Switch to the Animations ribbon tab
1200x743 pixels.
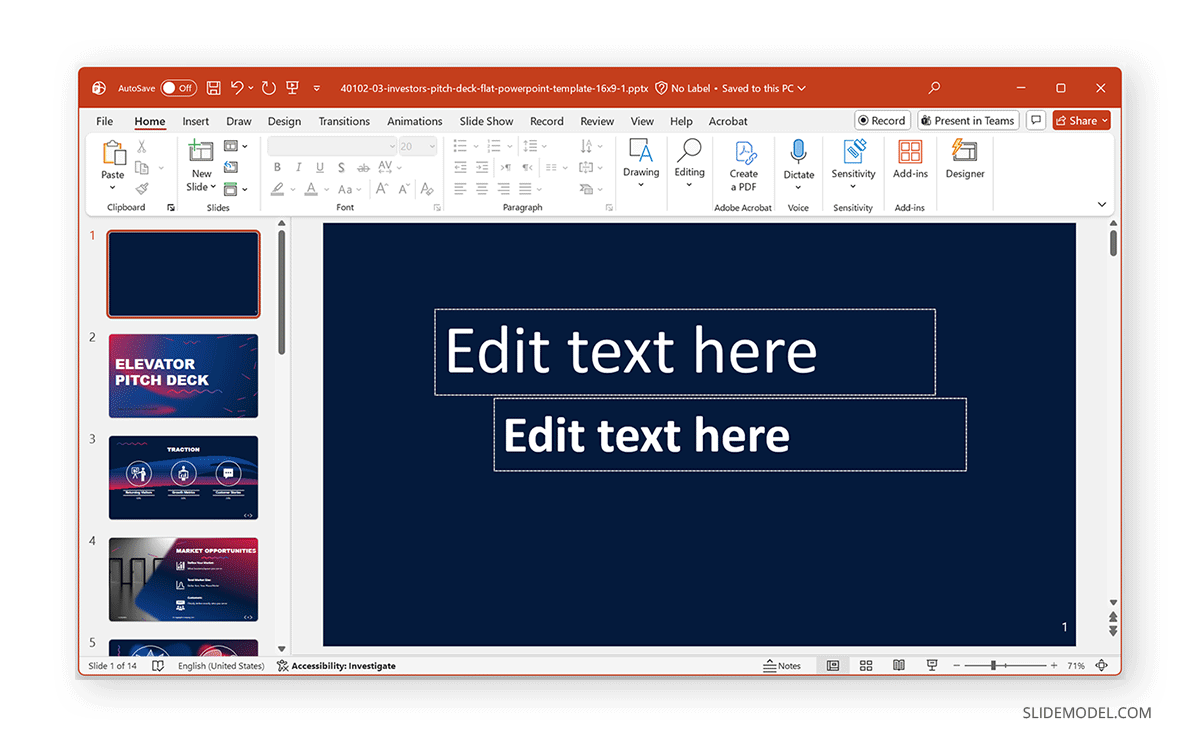(415, 121)
